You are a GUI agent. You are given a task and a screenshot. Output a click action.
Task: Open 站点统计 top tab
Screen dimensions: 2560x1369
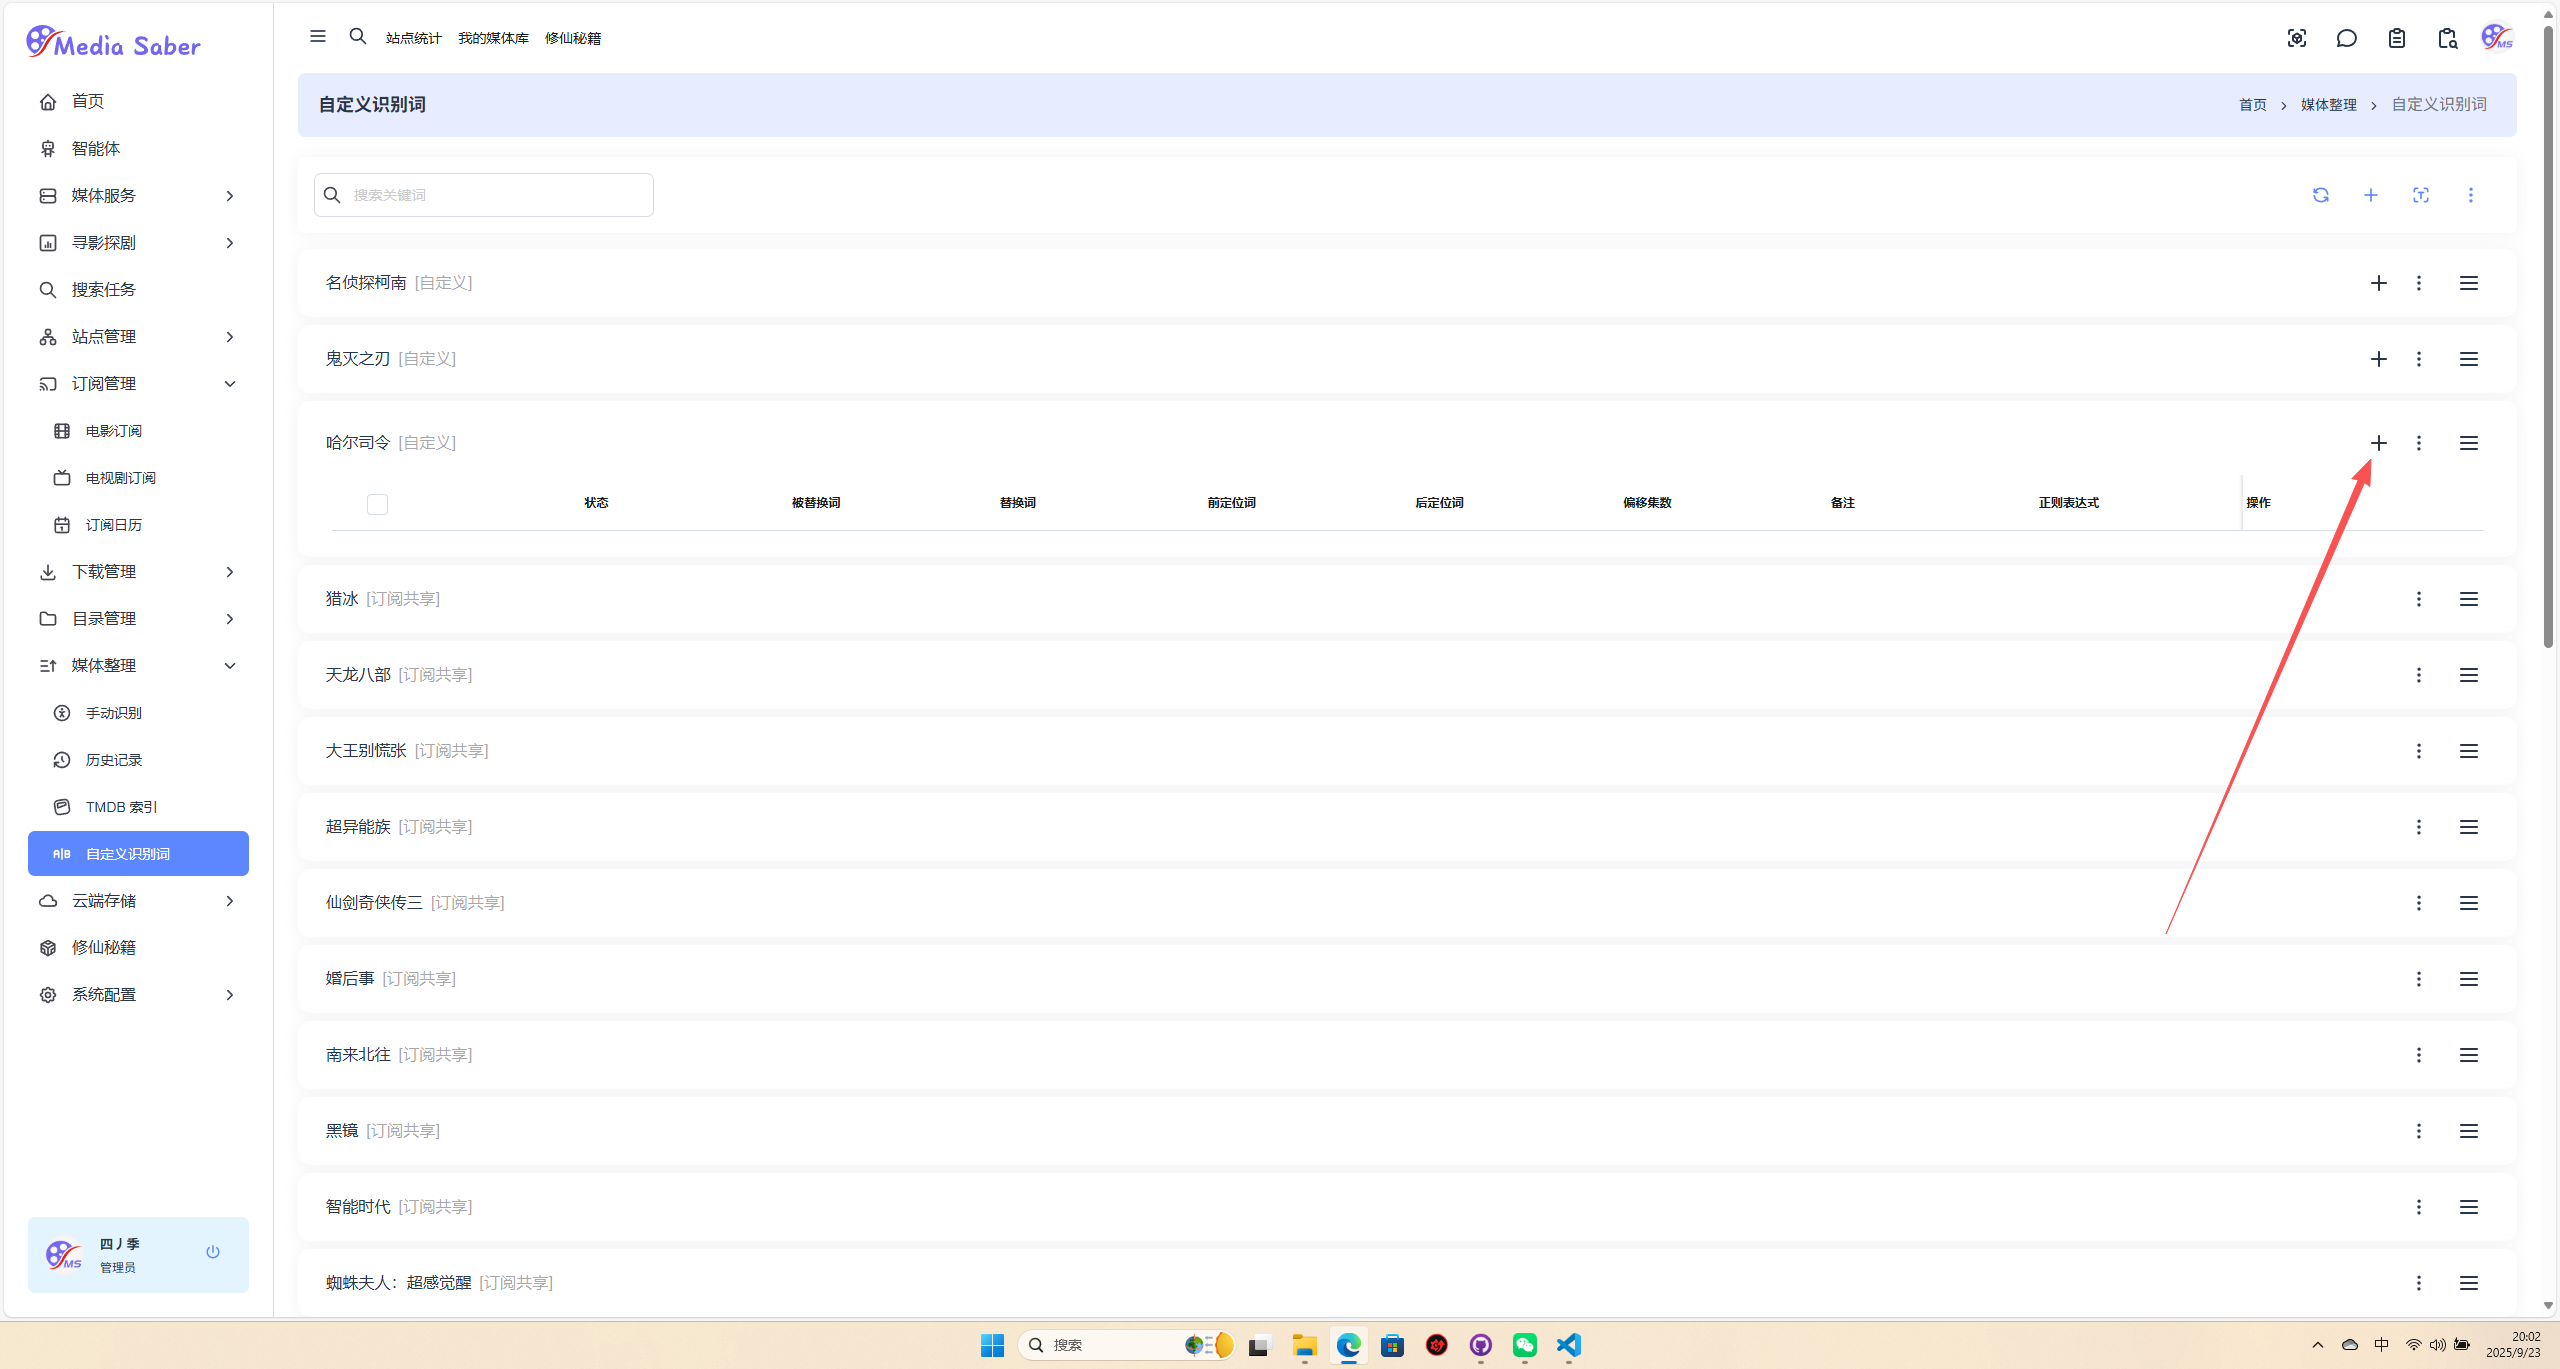(413, 38)
